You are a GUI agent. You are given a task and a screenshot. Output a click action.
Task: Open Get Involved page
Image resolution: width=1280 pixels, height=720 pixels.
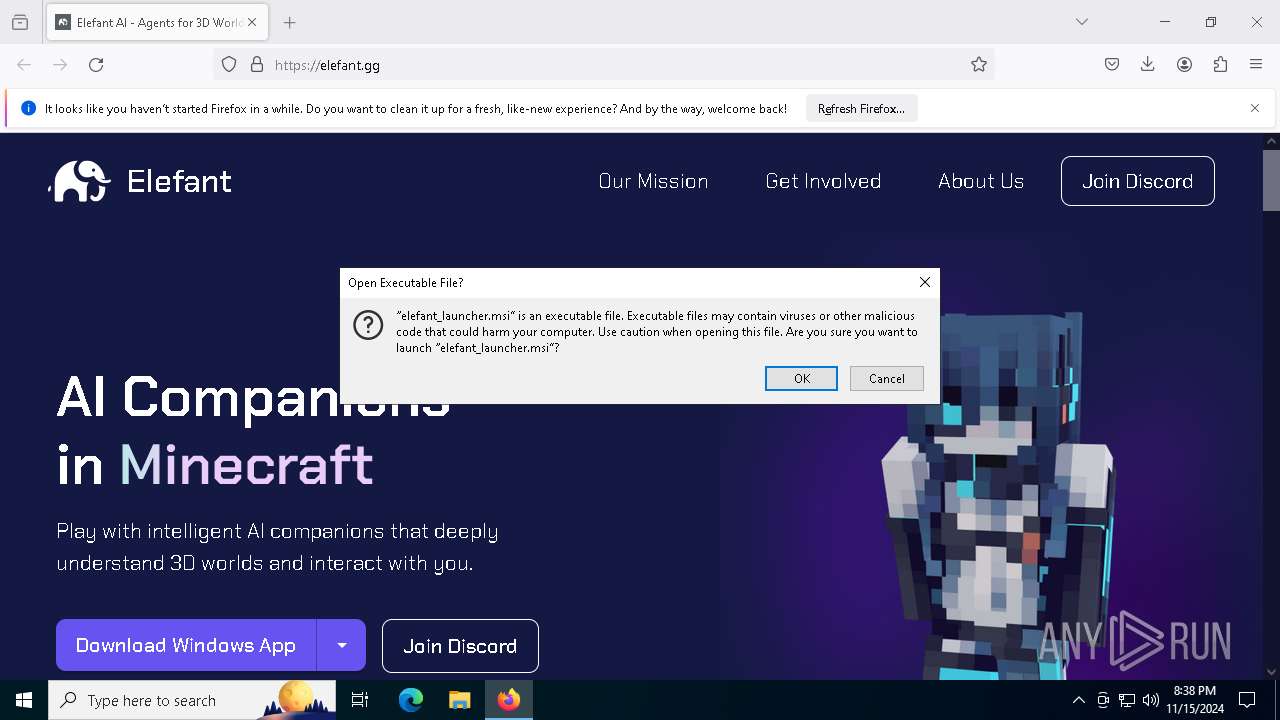[823, 181]
